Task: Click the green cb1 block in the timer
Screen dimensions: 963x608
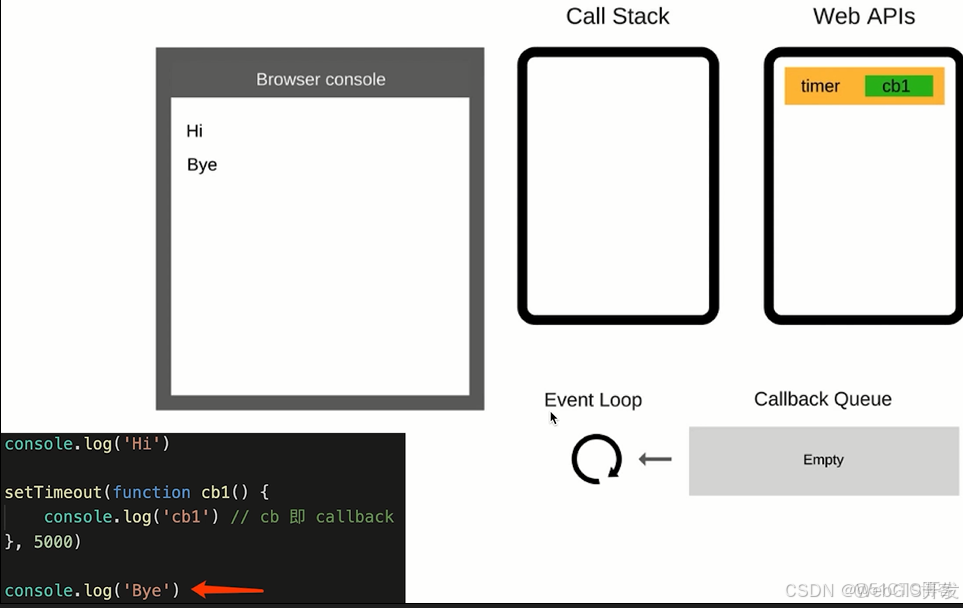Action: (899, 86)
